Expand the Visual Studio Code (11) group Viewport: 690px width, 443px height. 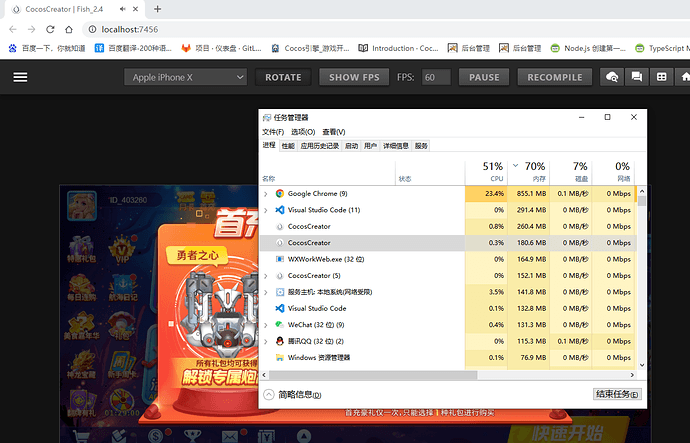pos(265,210)
